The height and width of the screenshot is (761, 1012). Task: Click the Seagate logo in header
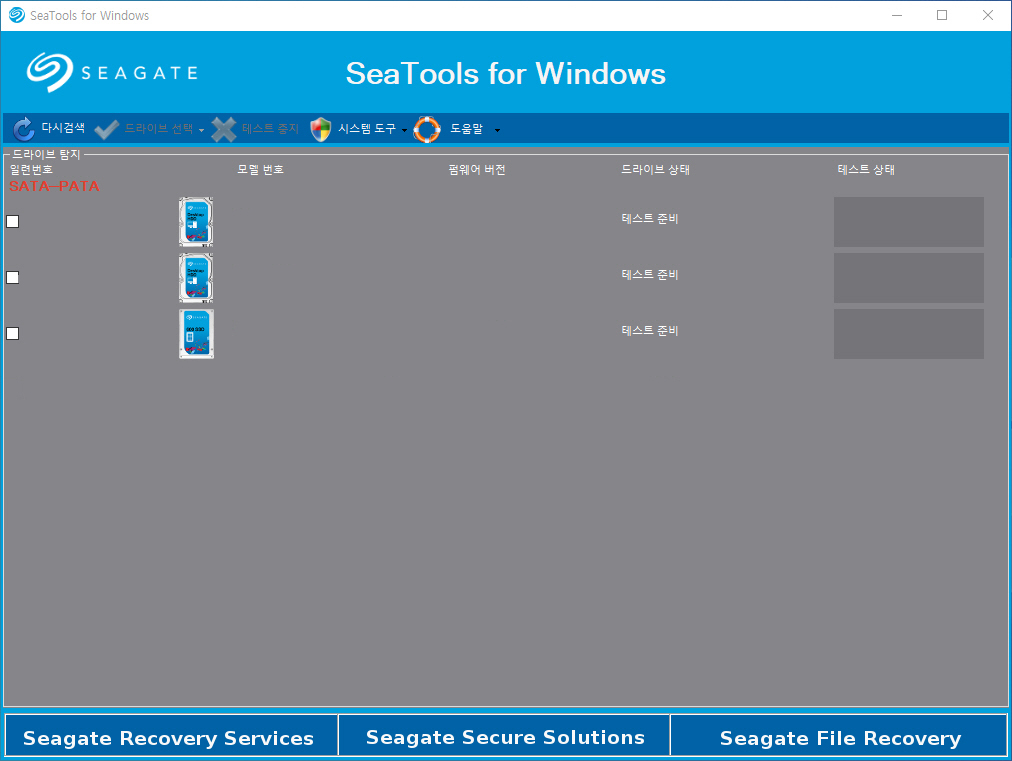pyautogui.click(x=112, y=72)
